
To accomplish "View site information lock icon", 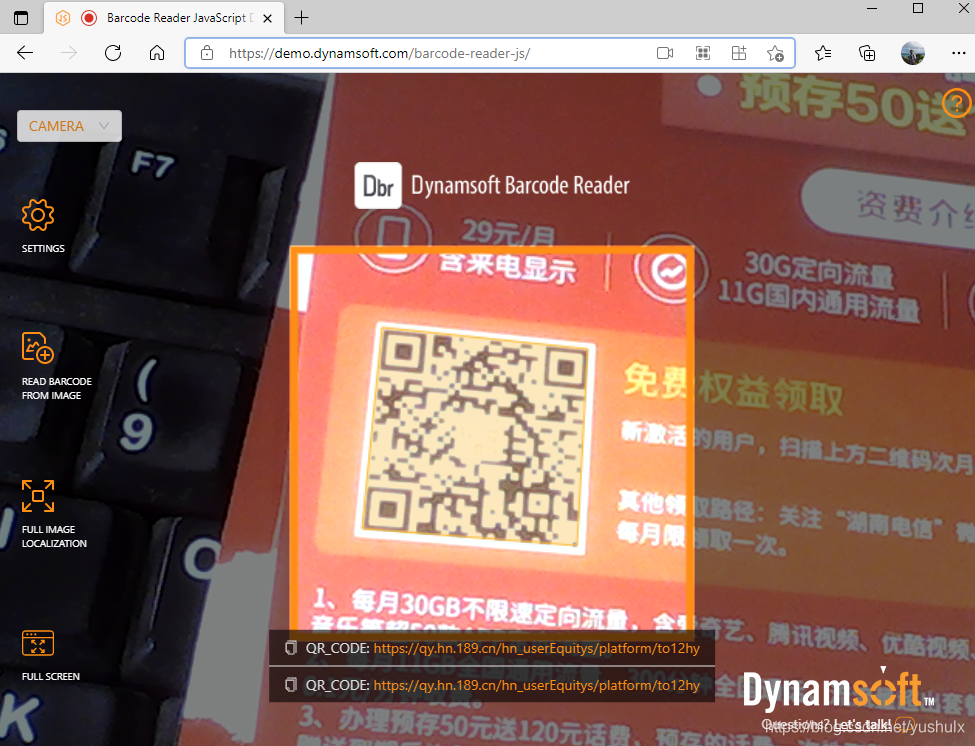I will [x=207, y=53].
